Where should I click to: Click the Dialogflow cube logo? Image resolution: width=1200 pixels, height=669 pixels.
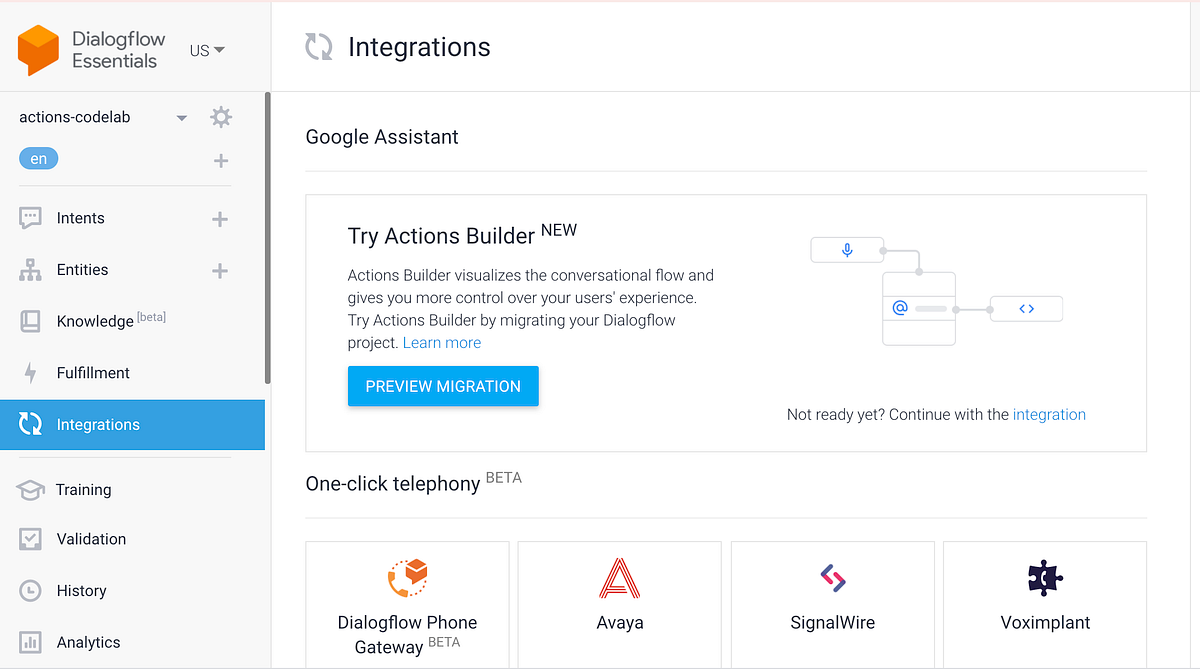(x=38, y=48)
